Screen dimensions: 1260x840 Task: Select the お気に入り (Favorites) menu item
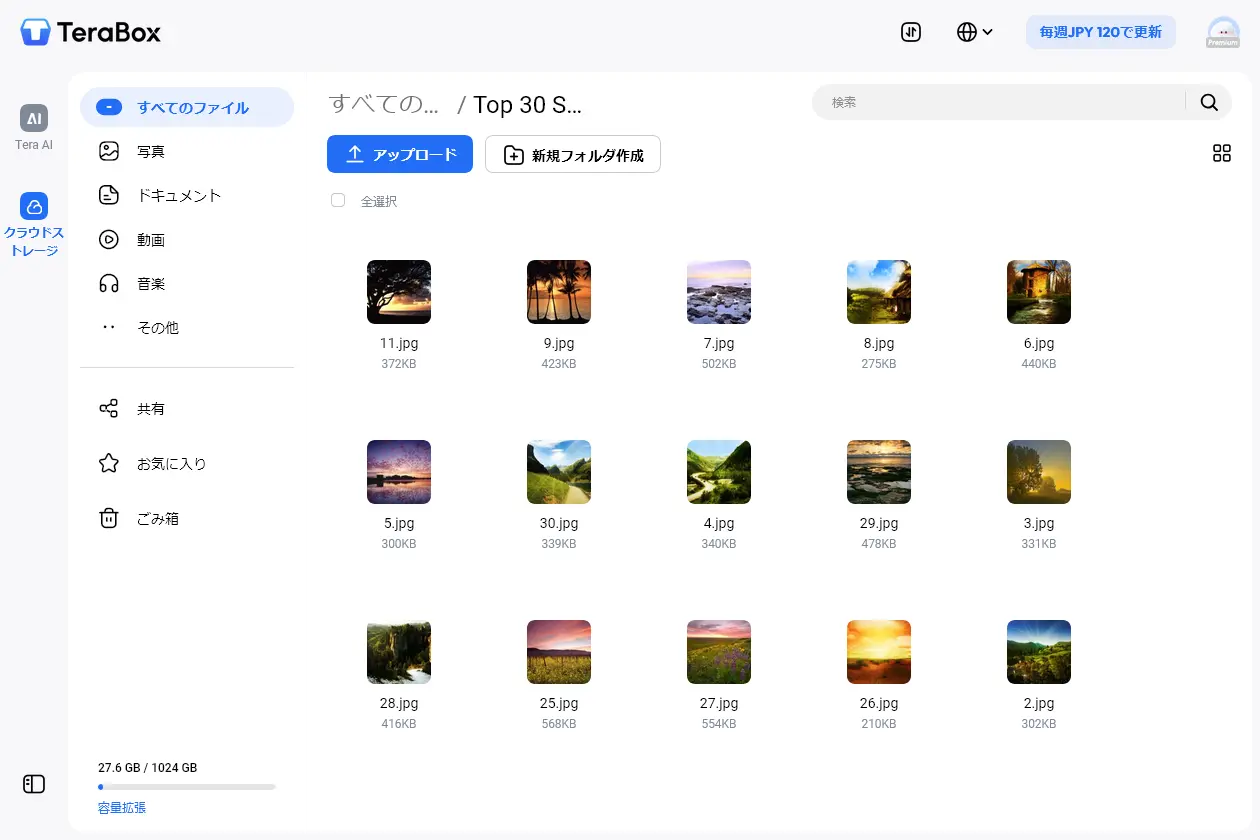[x=163, y=463]
